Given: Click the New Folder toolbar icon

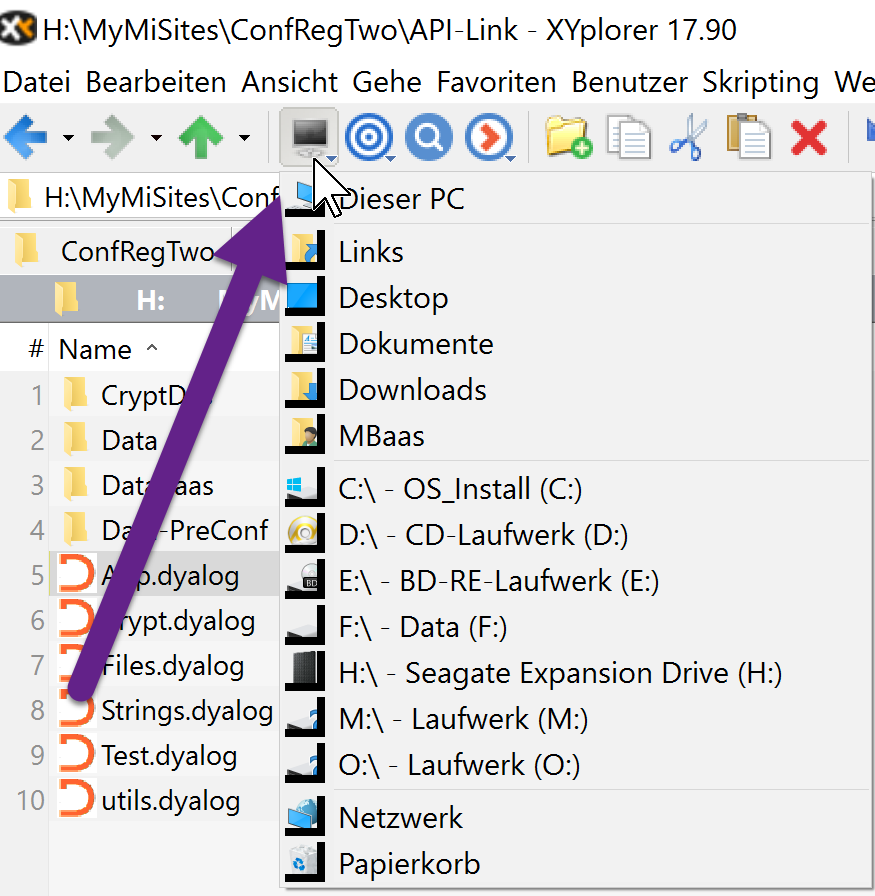Looking at the screenshot, I should click(x=569, y=137).
